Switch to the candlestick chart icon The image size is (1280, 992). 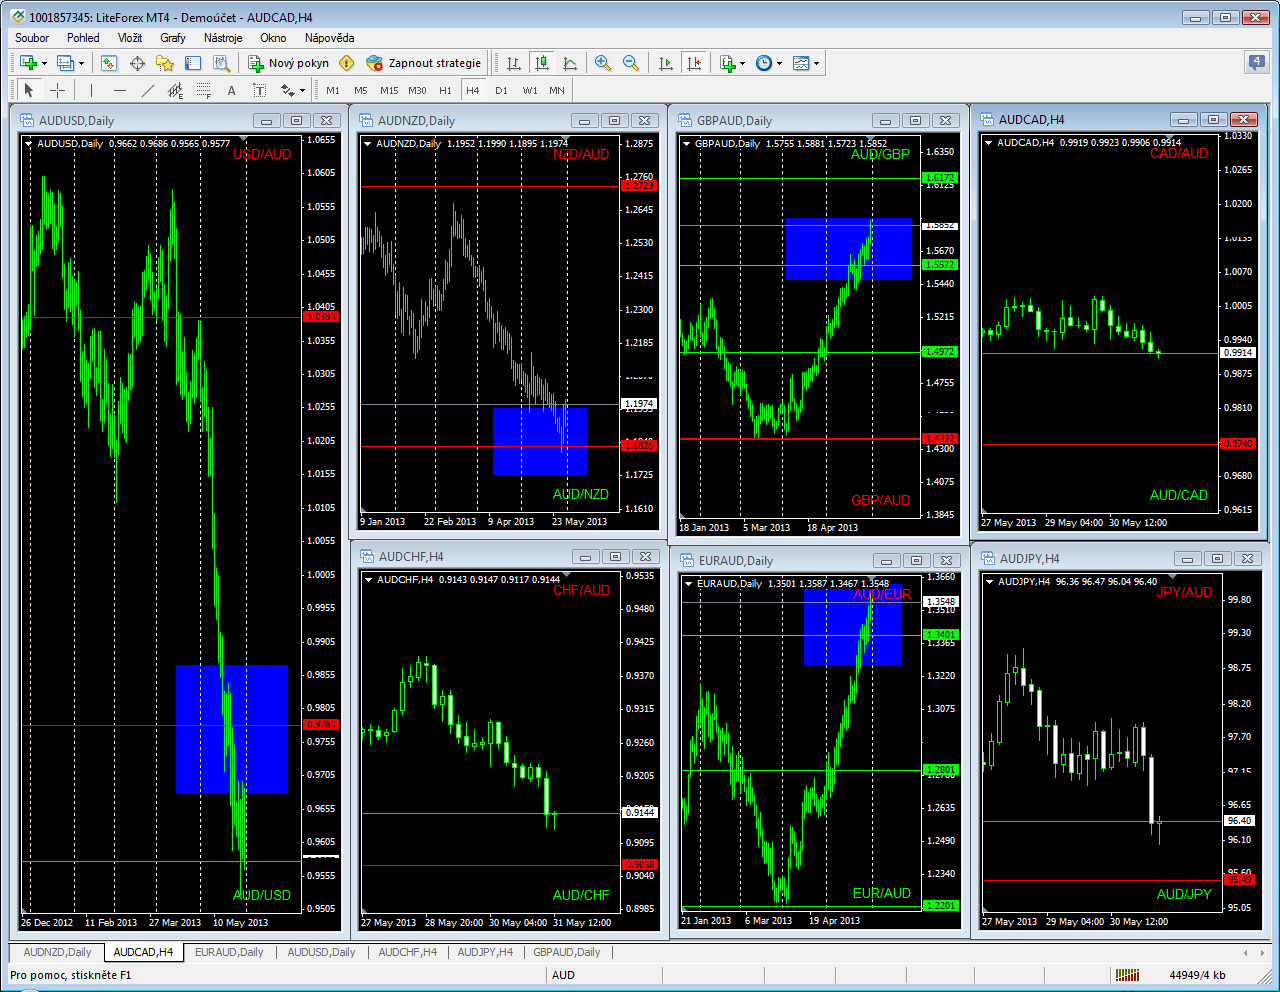click(x=542, y=63)
